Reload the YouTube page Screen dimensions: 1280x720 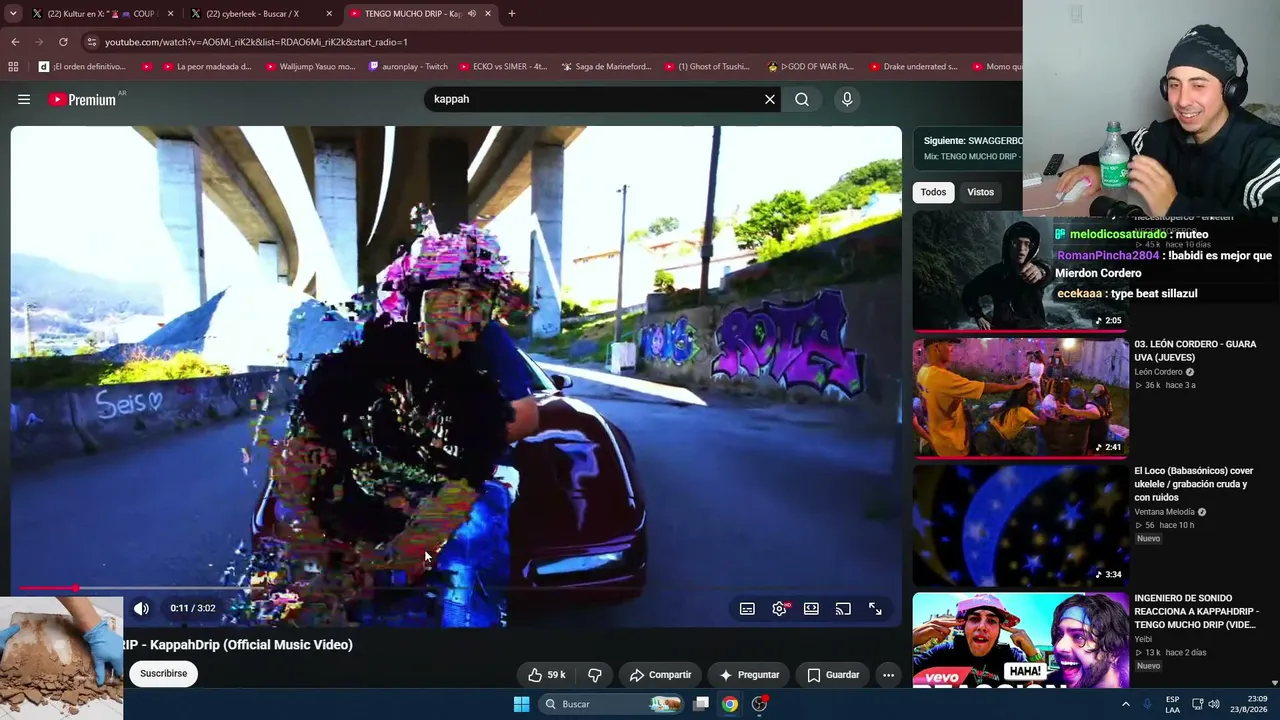(63, 42)
